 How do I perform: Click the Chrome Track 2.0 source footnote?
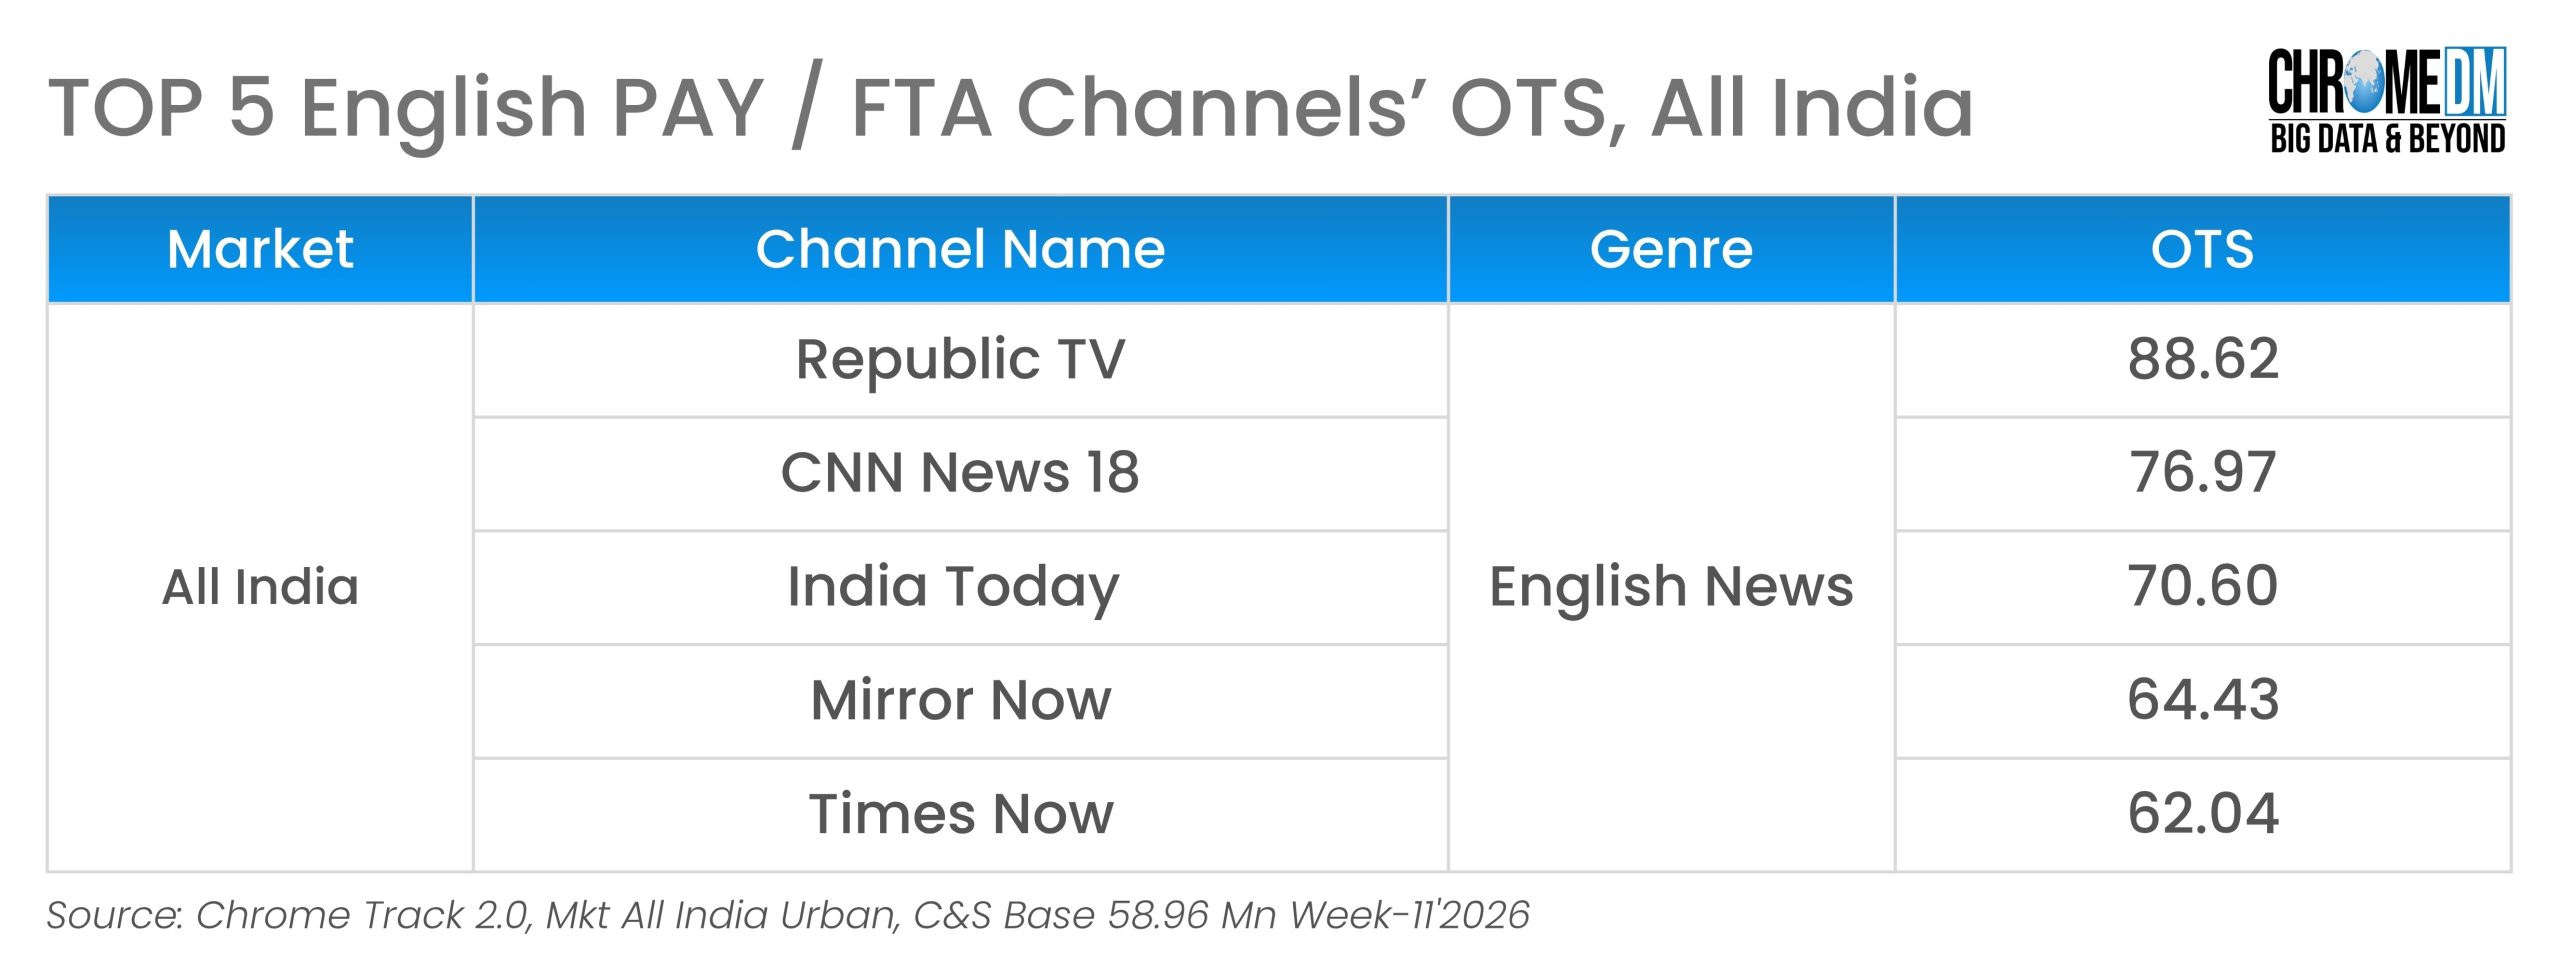tap(787, 916)
